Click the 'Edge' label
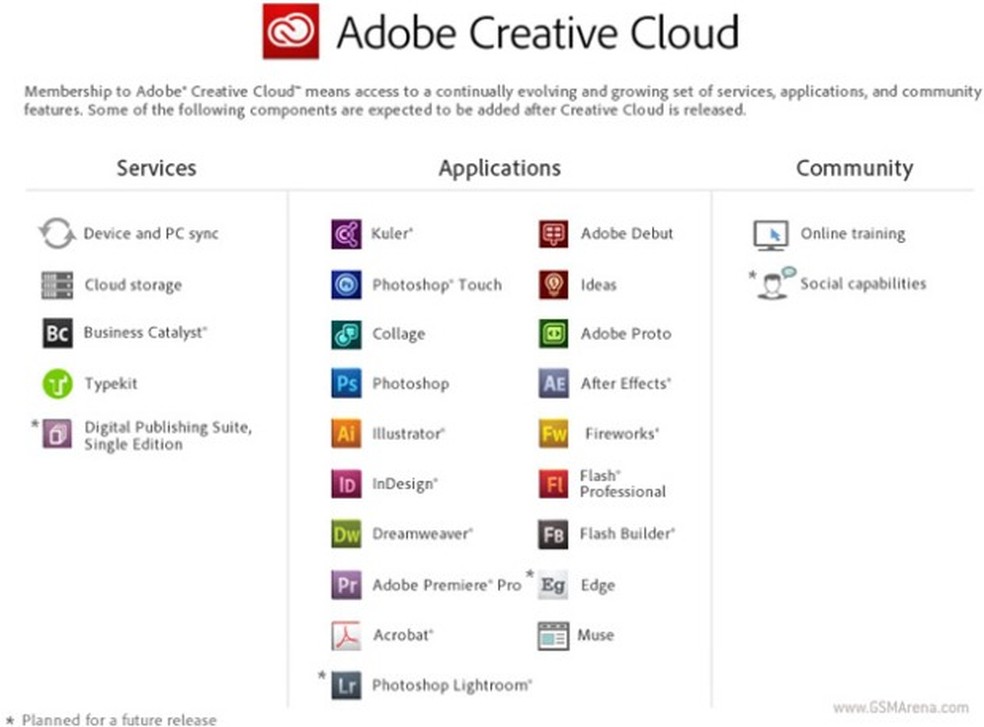The width and height of the screenshot is (984, 727). coord(597,586)
